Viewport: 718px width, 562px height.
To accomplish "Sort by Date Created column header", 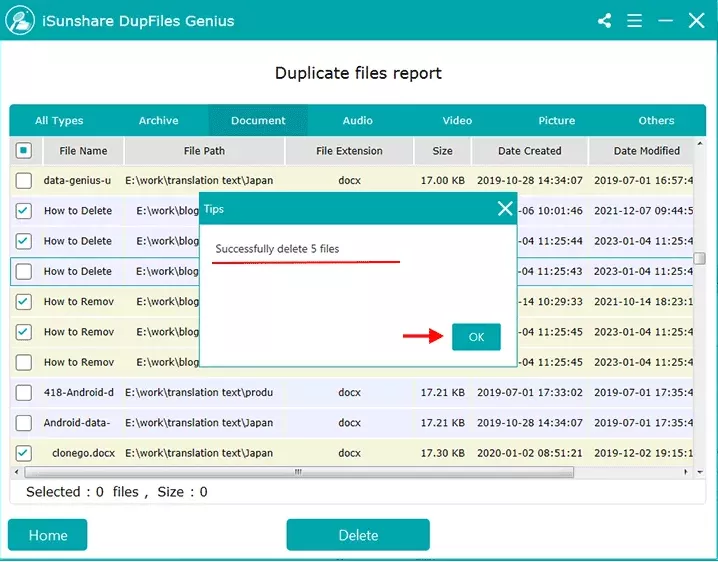I will (529, 151).
